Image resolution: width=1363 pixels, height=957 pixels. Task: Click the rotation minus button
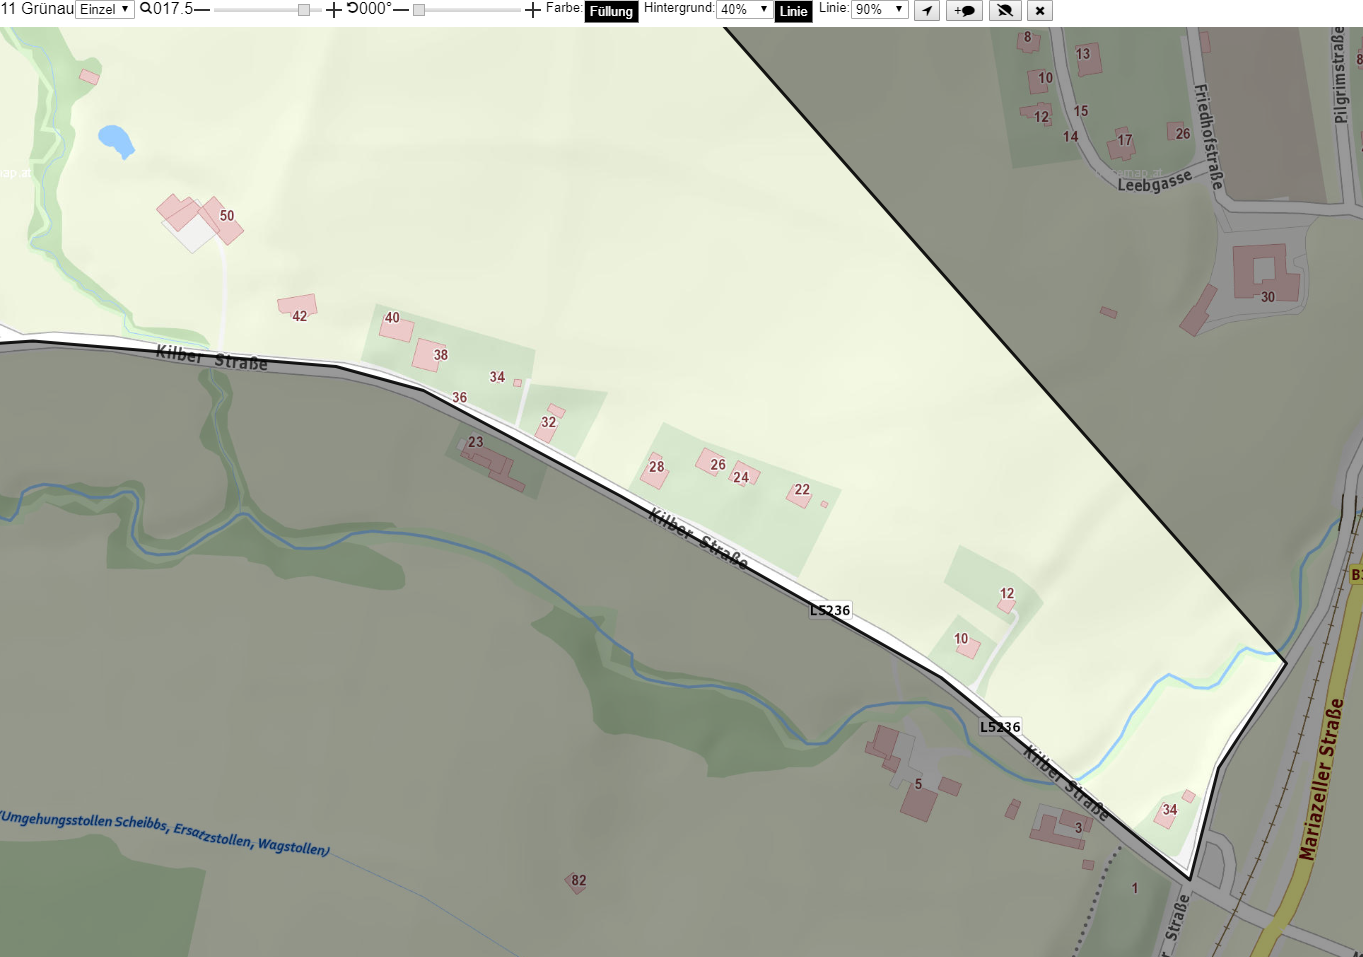[401, 10]
